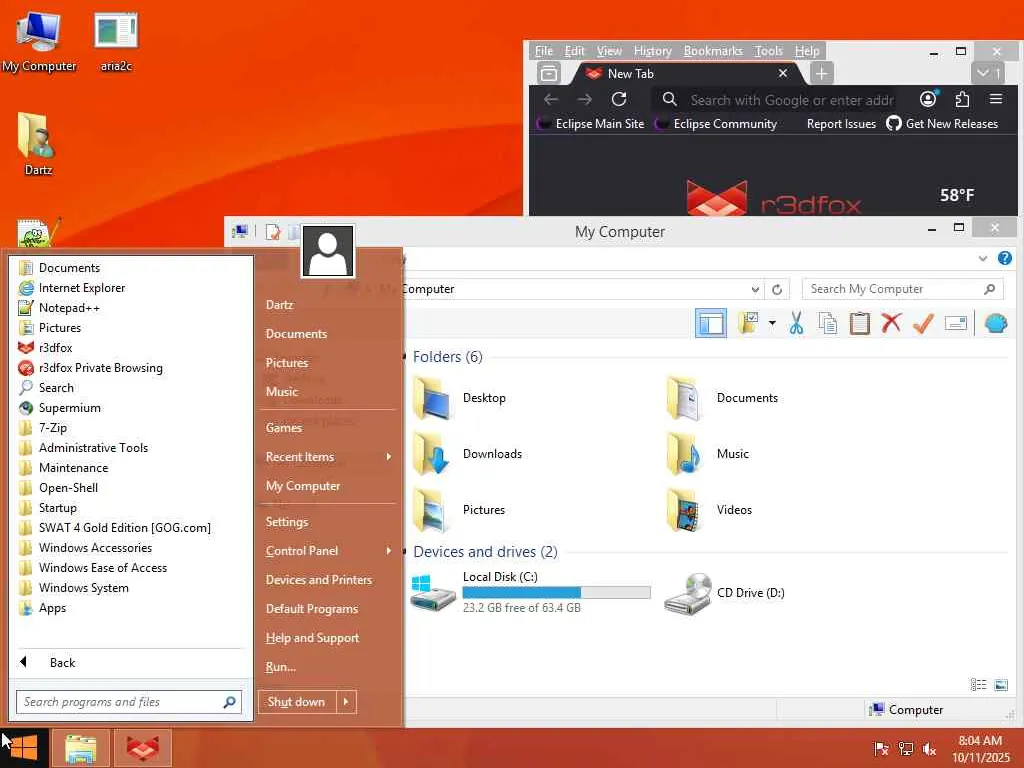The image size is (1024, 768).
Task: Click the Copy icon in My Computer toolbar
Action: pyautogui.click(x=827, y=323)
